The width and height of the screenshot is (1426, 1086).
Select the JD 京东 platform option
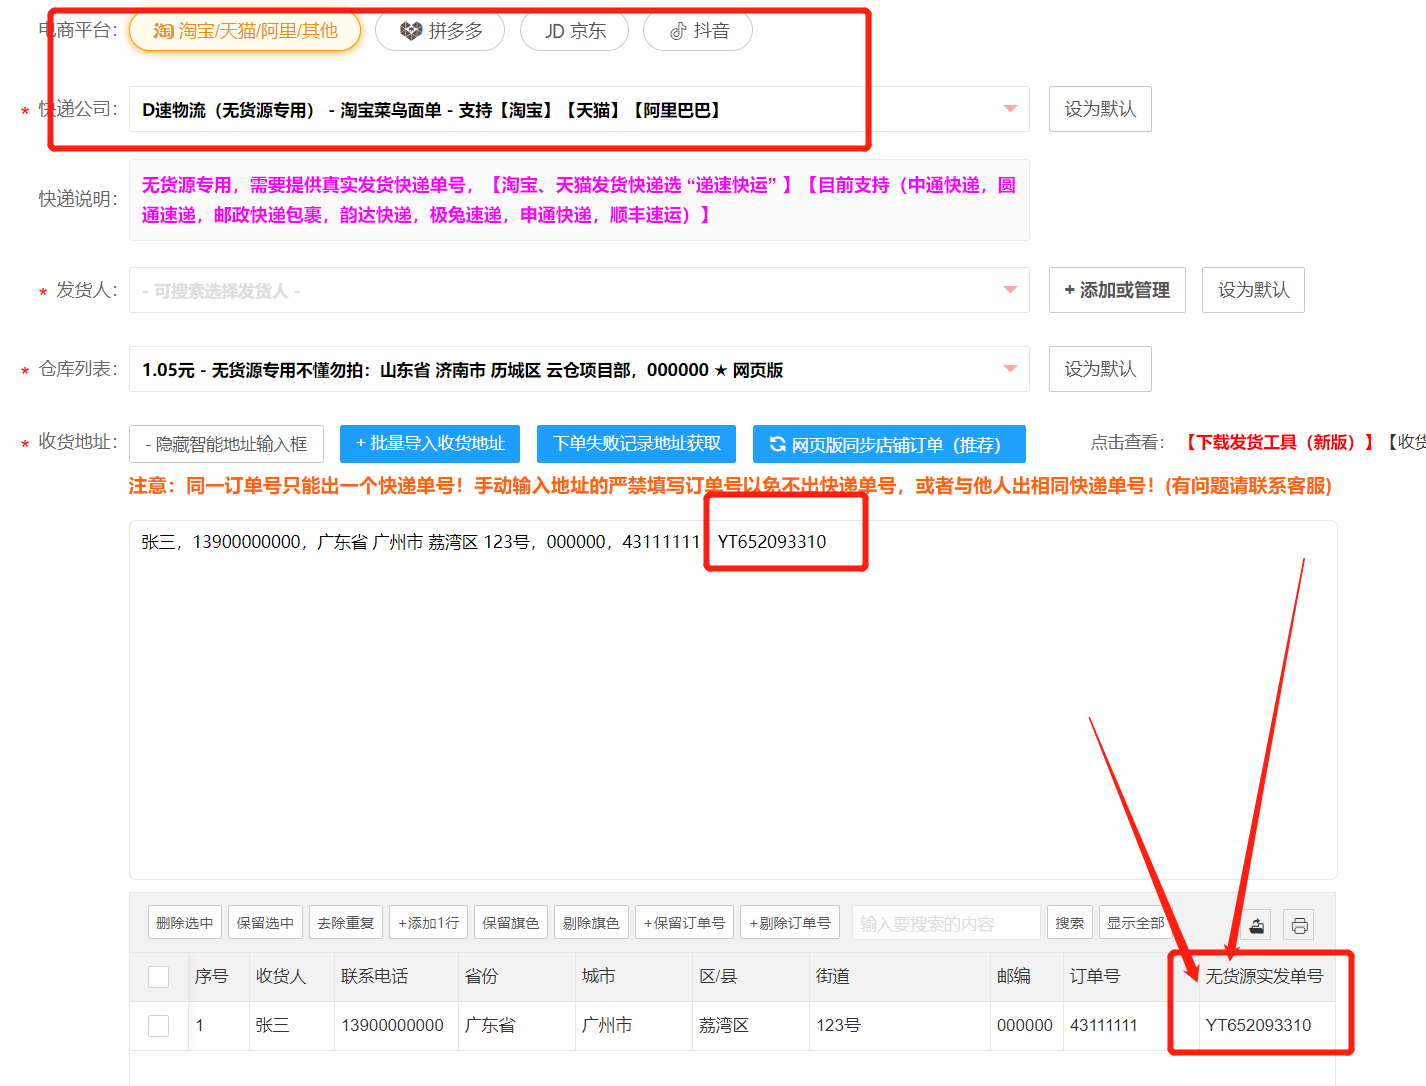(x=574, y=31)
